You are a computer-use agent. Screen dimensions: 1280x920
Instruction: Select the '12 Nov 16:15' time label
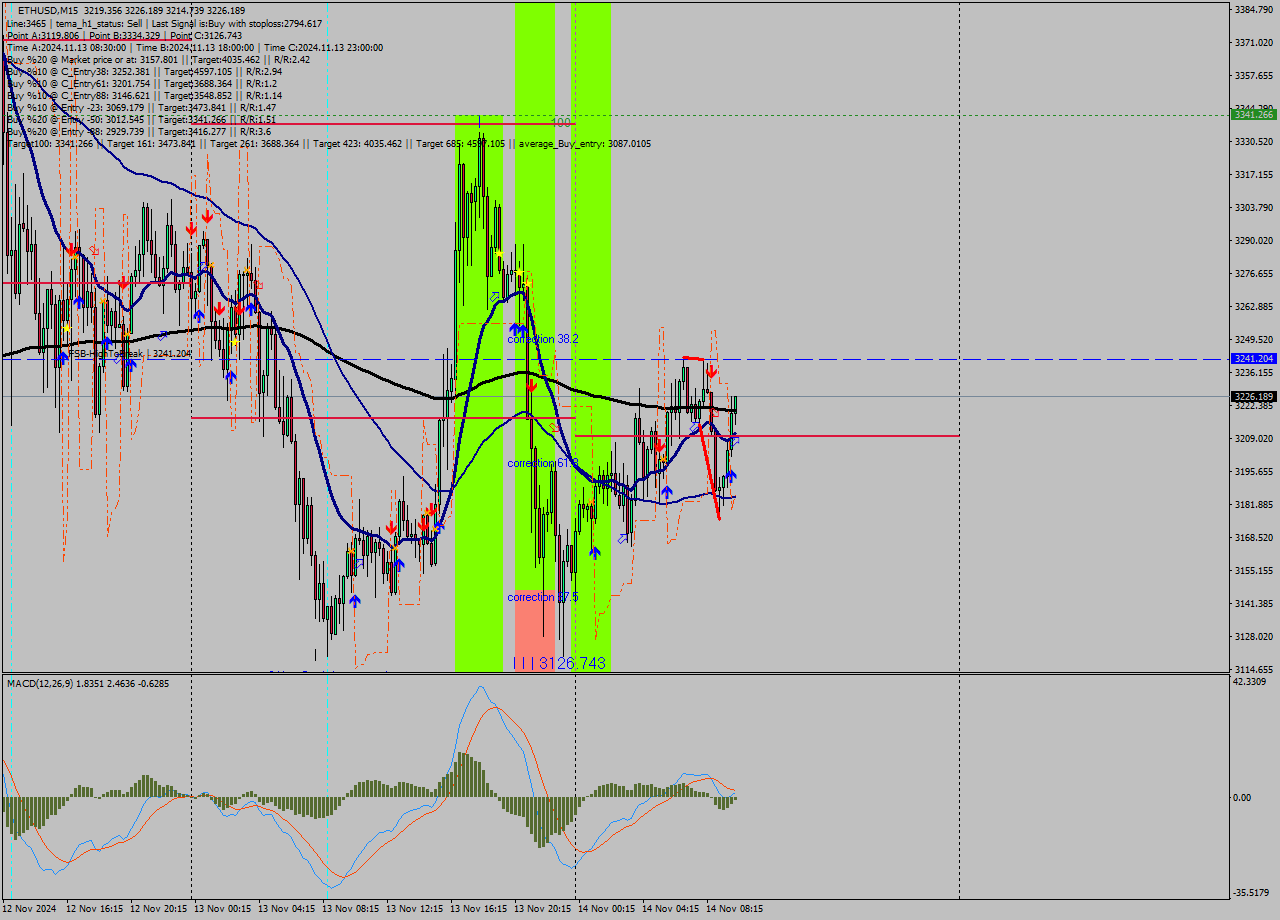[x=94, y=909]
